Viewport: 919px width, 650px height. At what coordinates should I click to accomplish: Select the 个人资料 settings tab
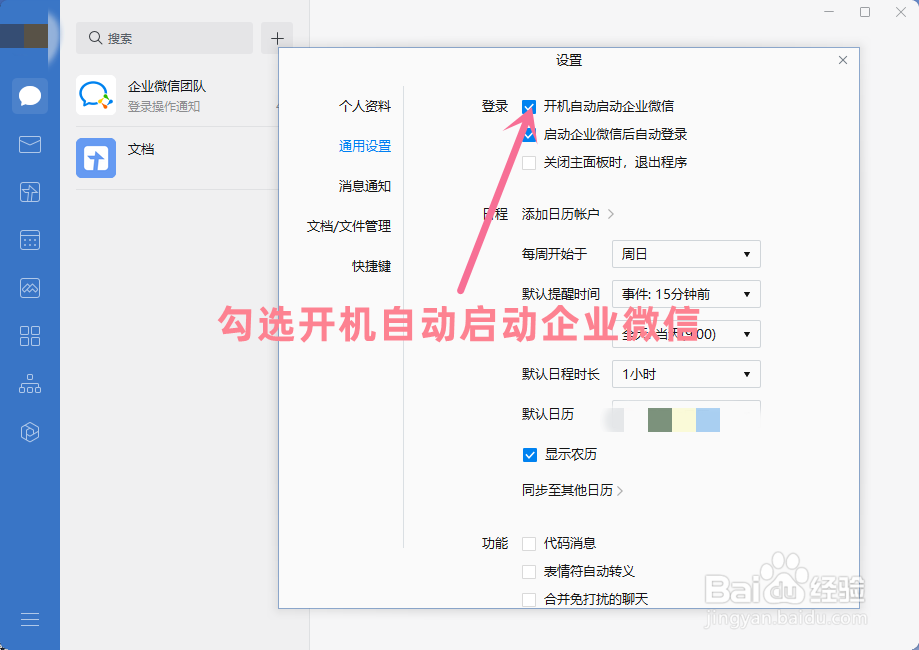[x=365, y=106]
